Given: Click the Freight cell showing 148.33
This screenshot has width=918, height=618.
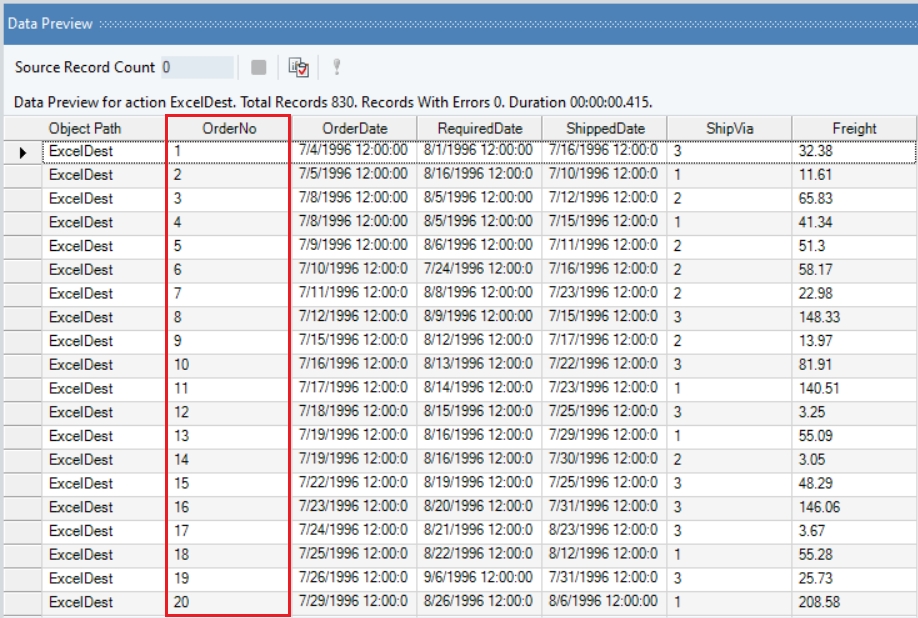Looking at the screenshot, I should coord(853,317).
